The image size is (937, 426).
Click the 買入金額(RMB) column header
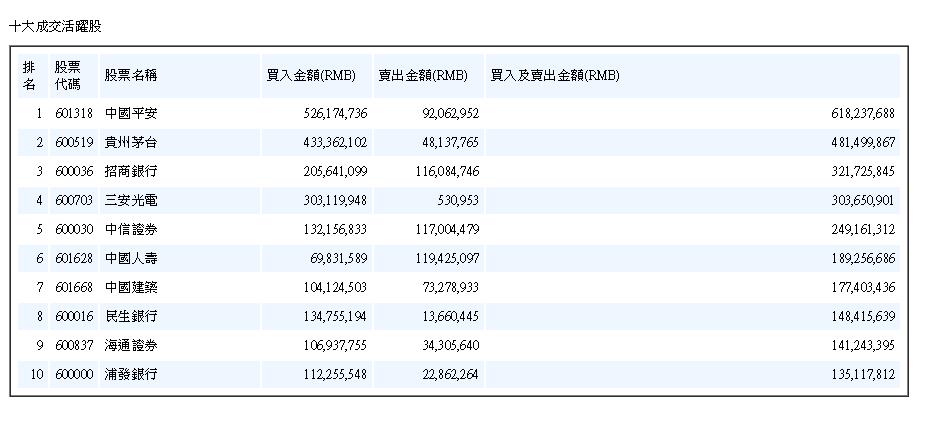(x=312, y=75)
